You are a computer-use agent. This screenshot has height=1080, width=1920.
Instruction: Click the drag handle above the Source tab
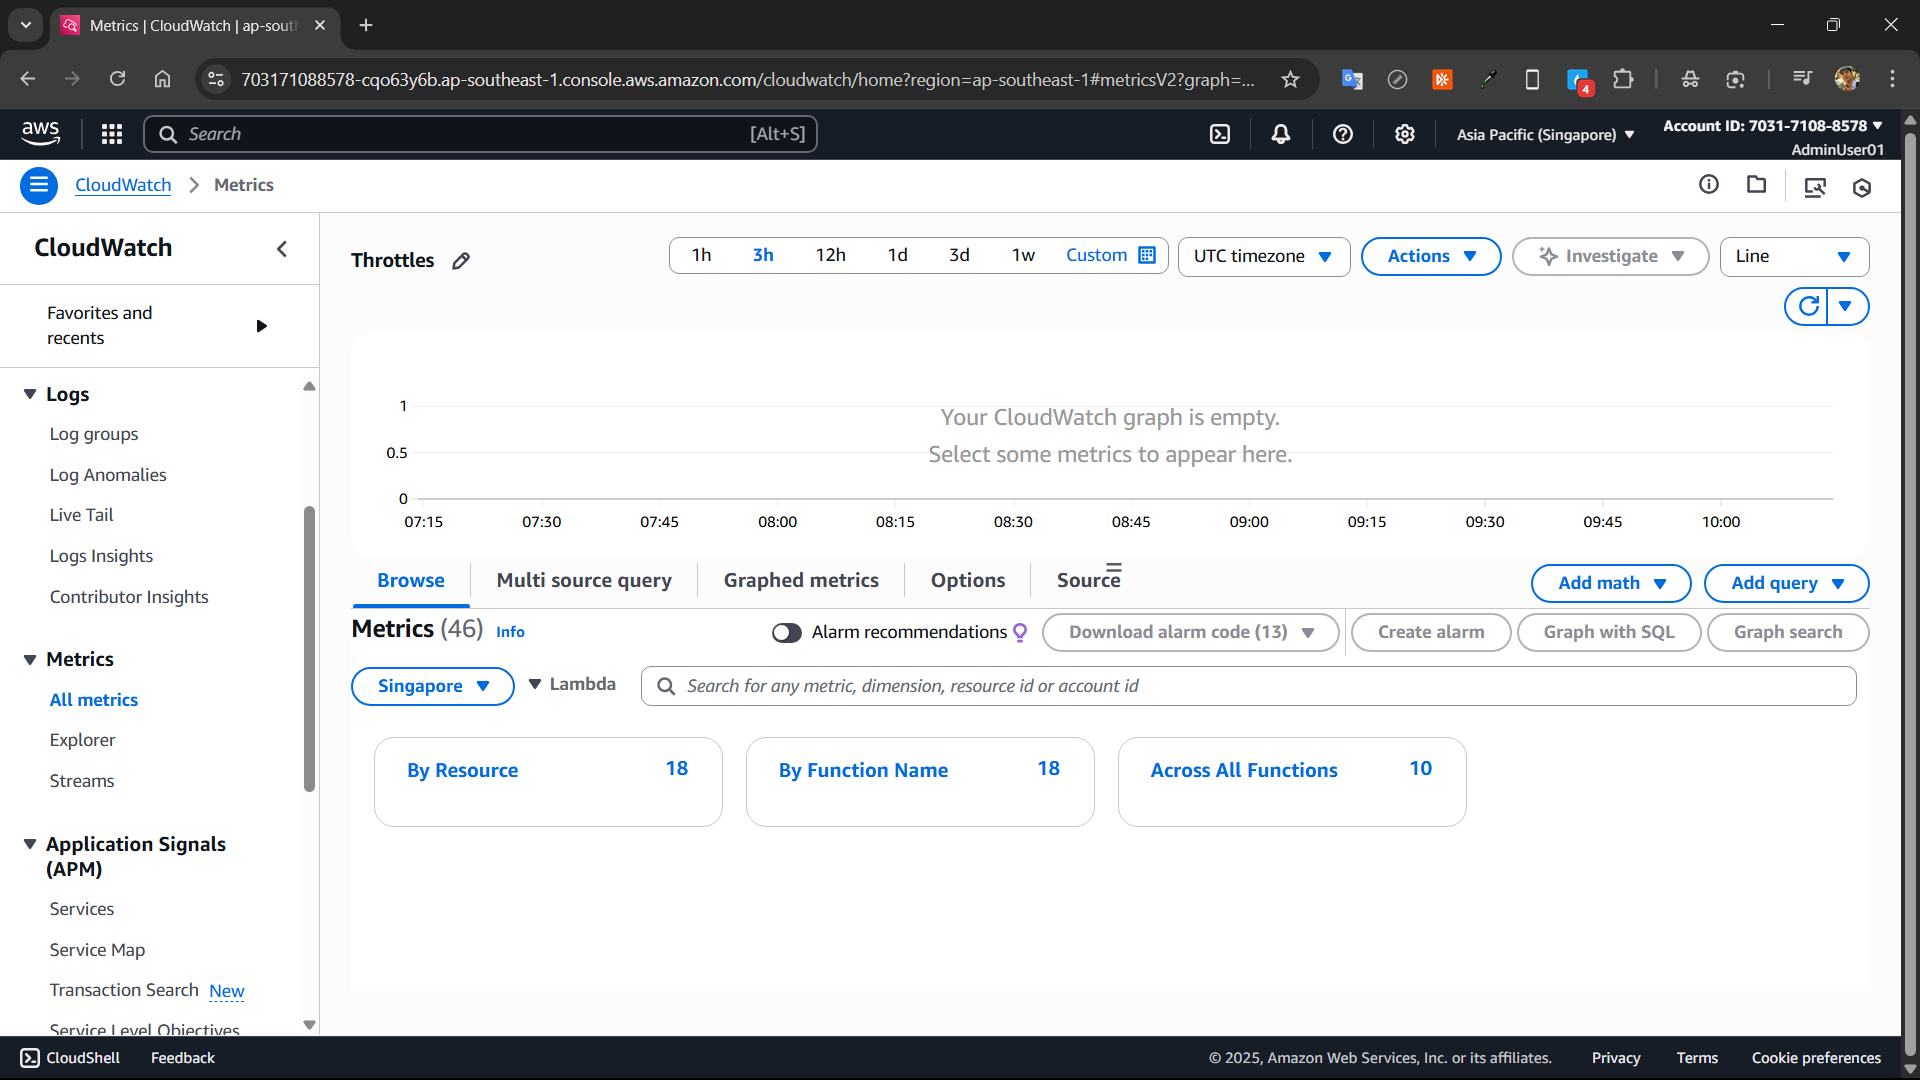click(x=1113, y=567)
